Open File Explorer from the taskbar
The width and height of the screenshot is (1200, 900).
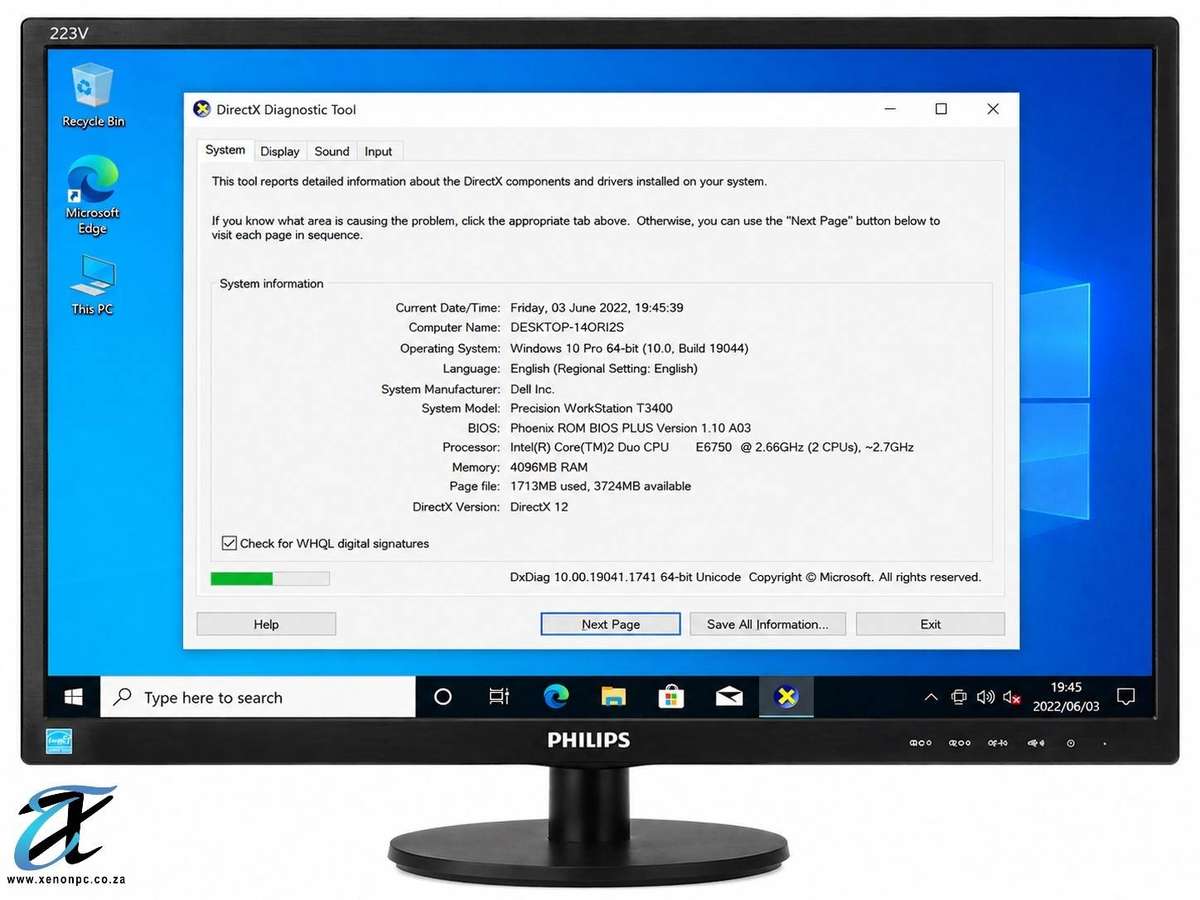pyautogui.click(x=613, y=697)
